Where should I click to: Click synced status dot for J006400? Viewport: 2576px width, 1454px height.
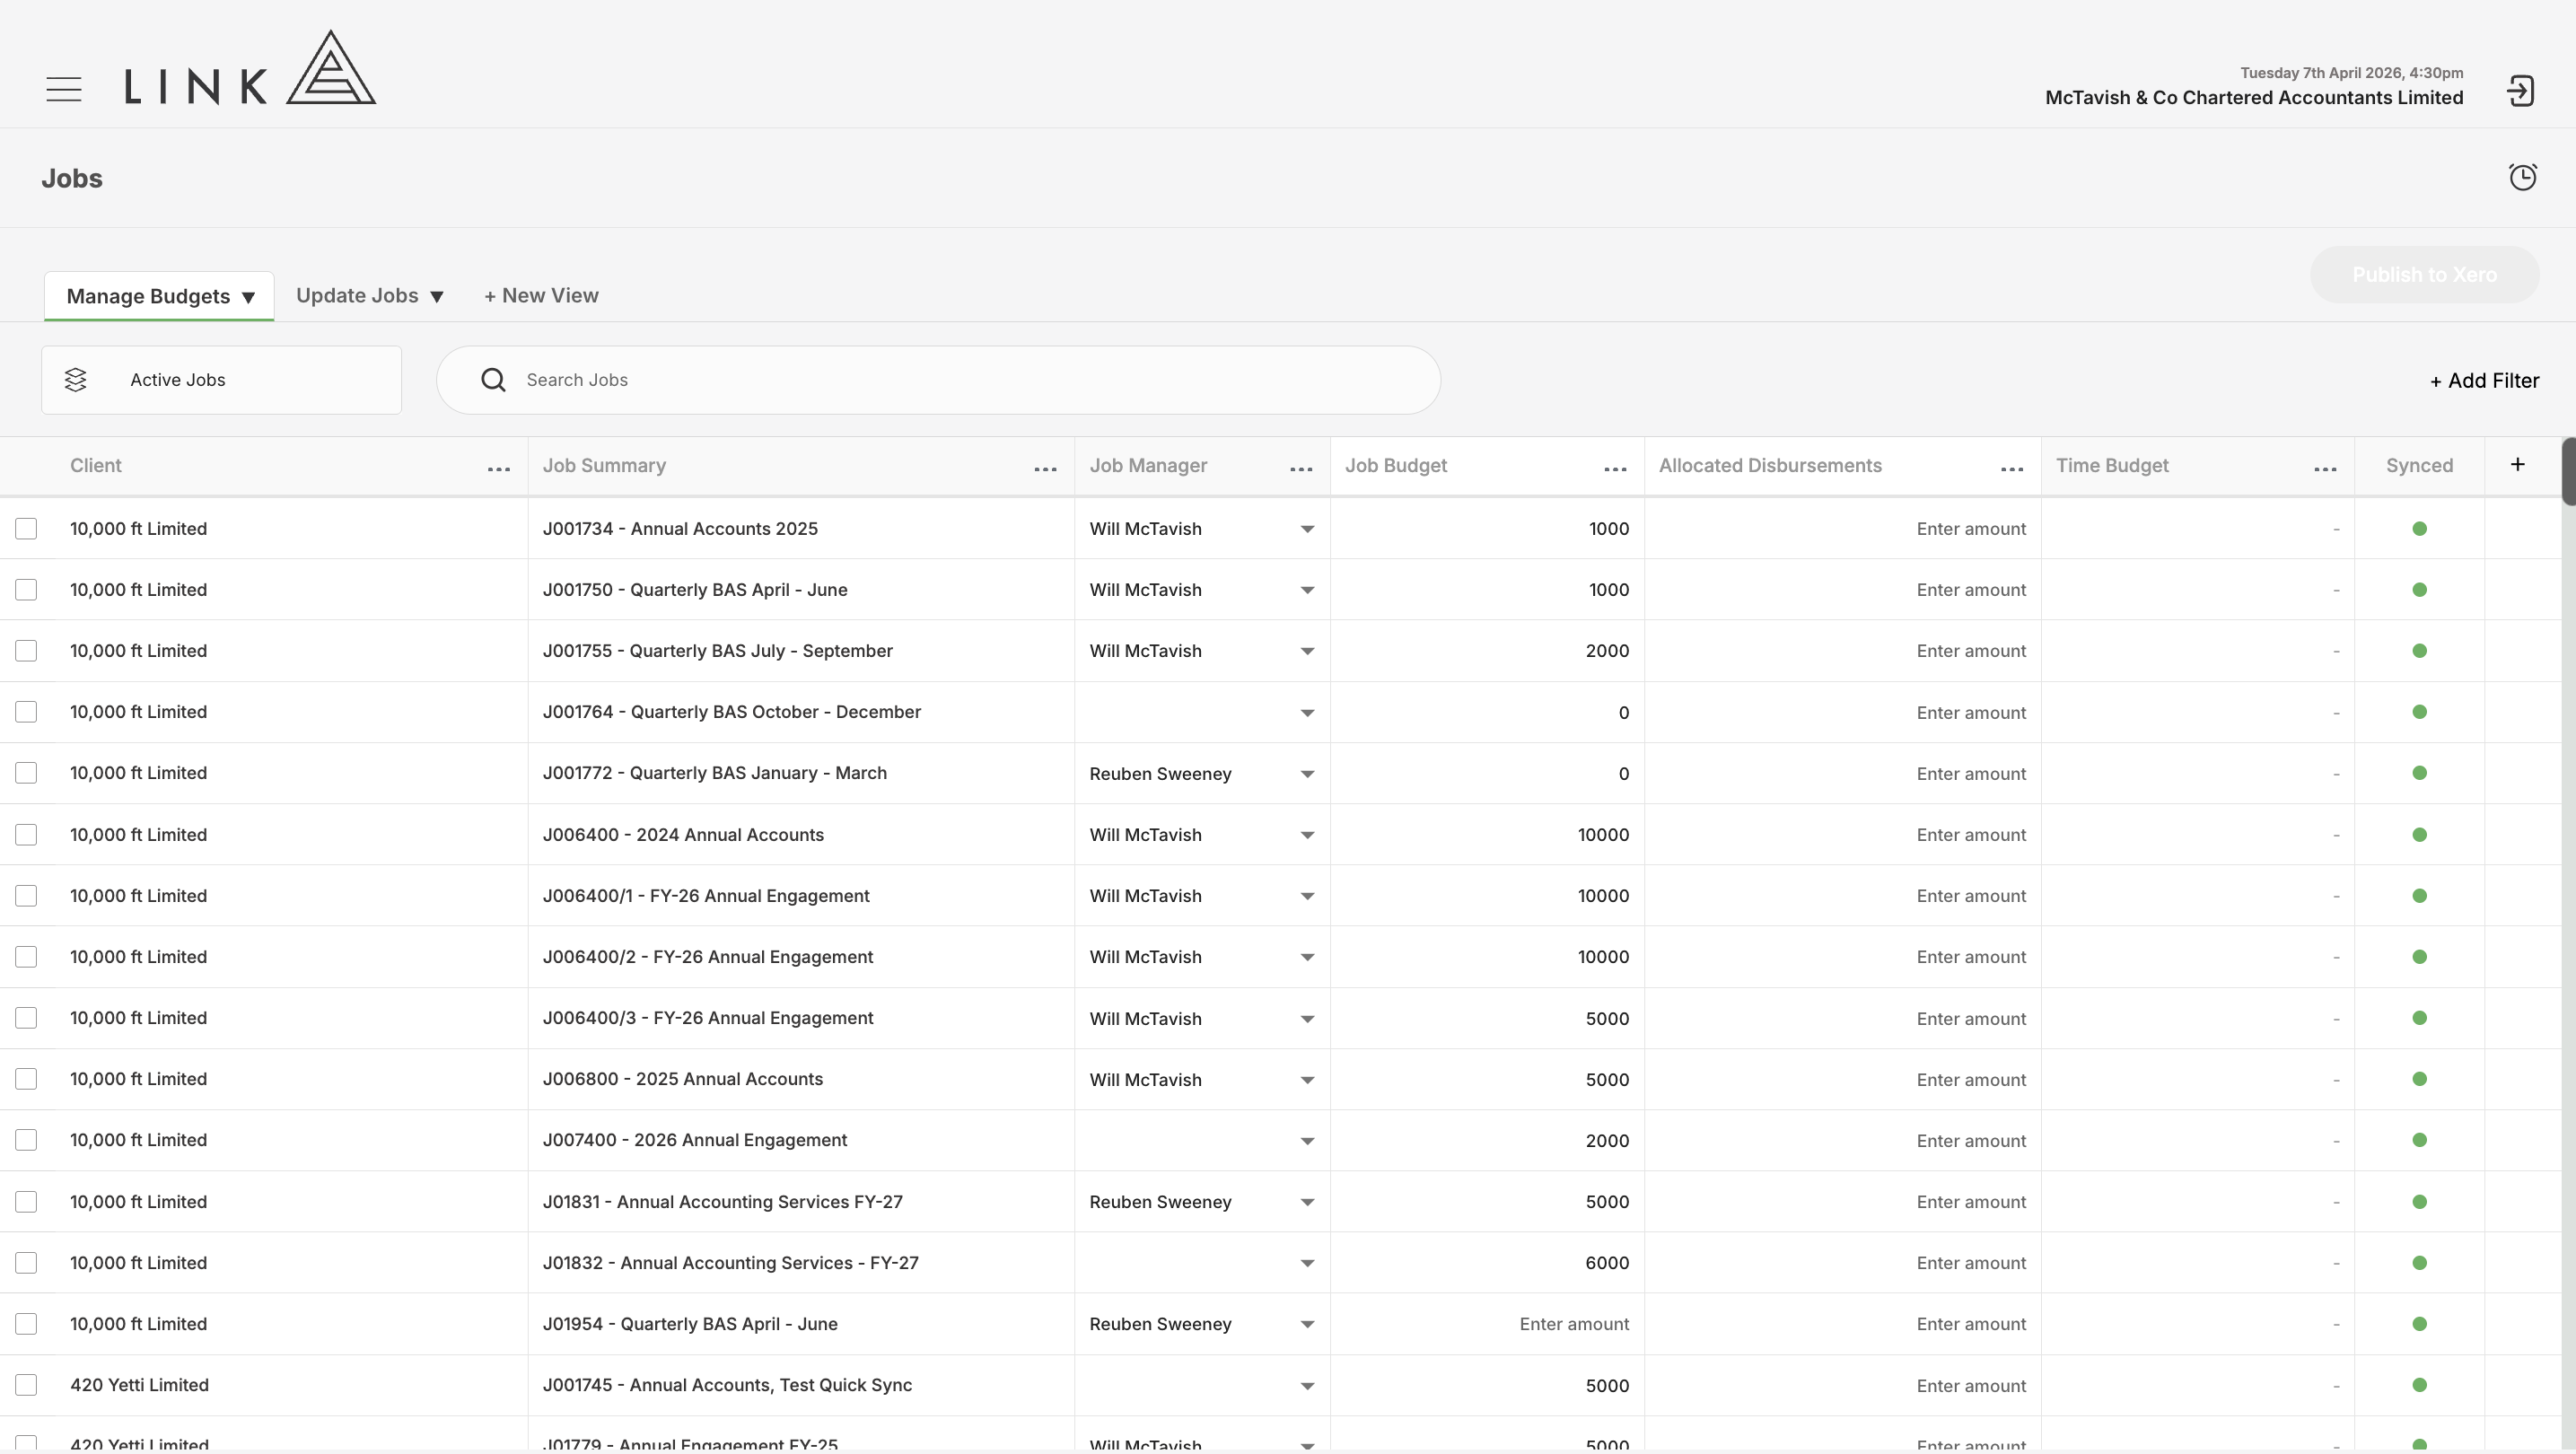2419,835
